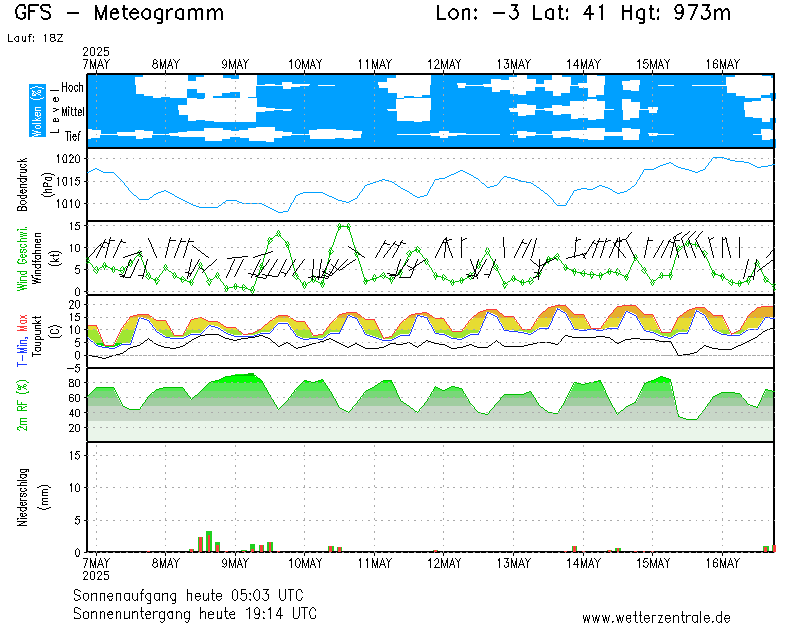
Task: Click the "(C)" temperature unit label
Action: (x=56, y=332)
